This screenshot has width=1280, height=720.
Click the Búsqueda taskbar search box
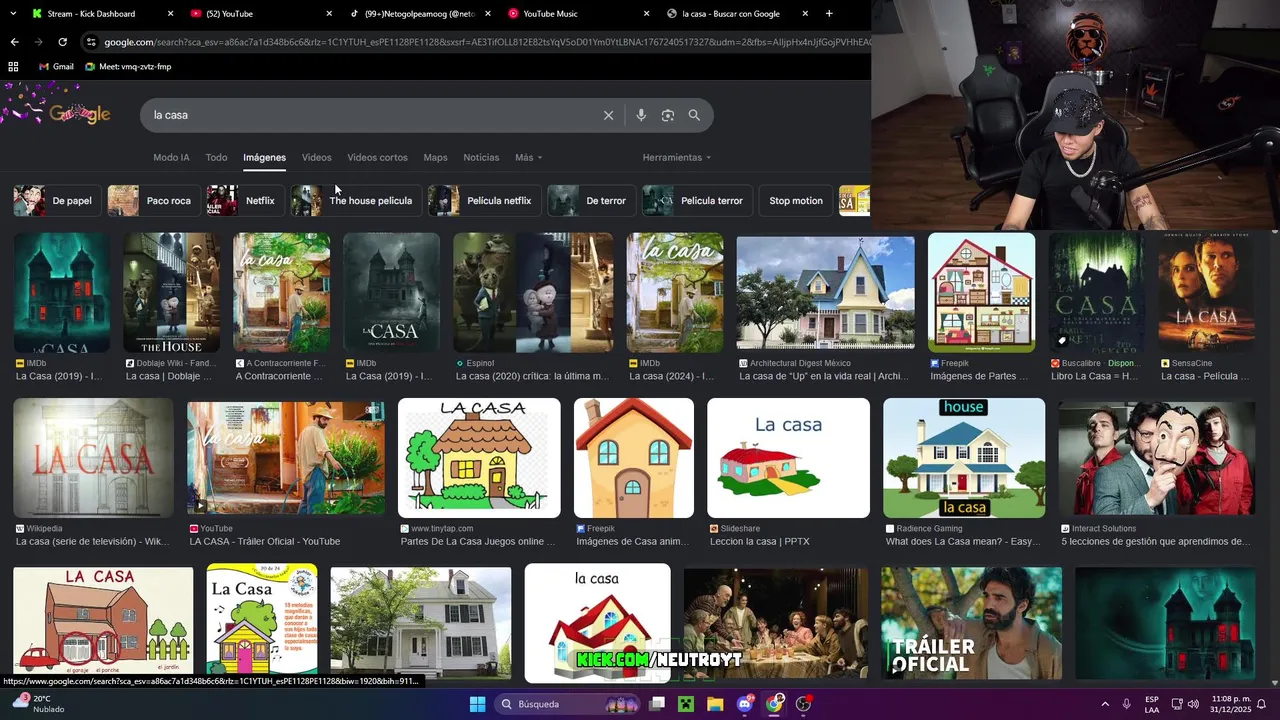pyautogui.click(x=567, y=704)
